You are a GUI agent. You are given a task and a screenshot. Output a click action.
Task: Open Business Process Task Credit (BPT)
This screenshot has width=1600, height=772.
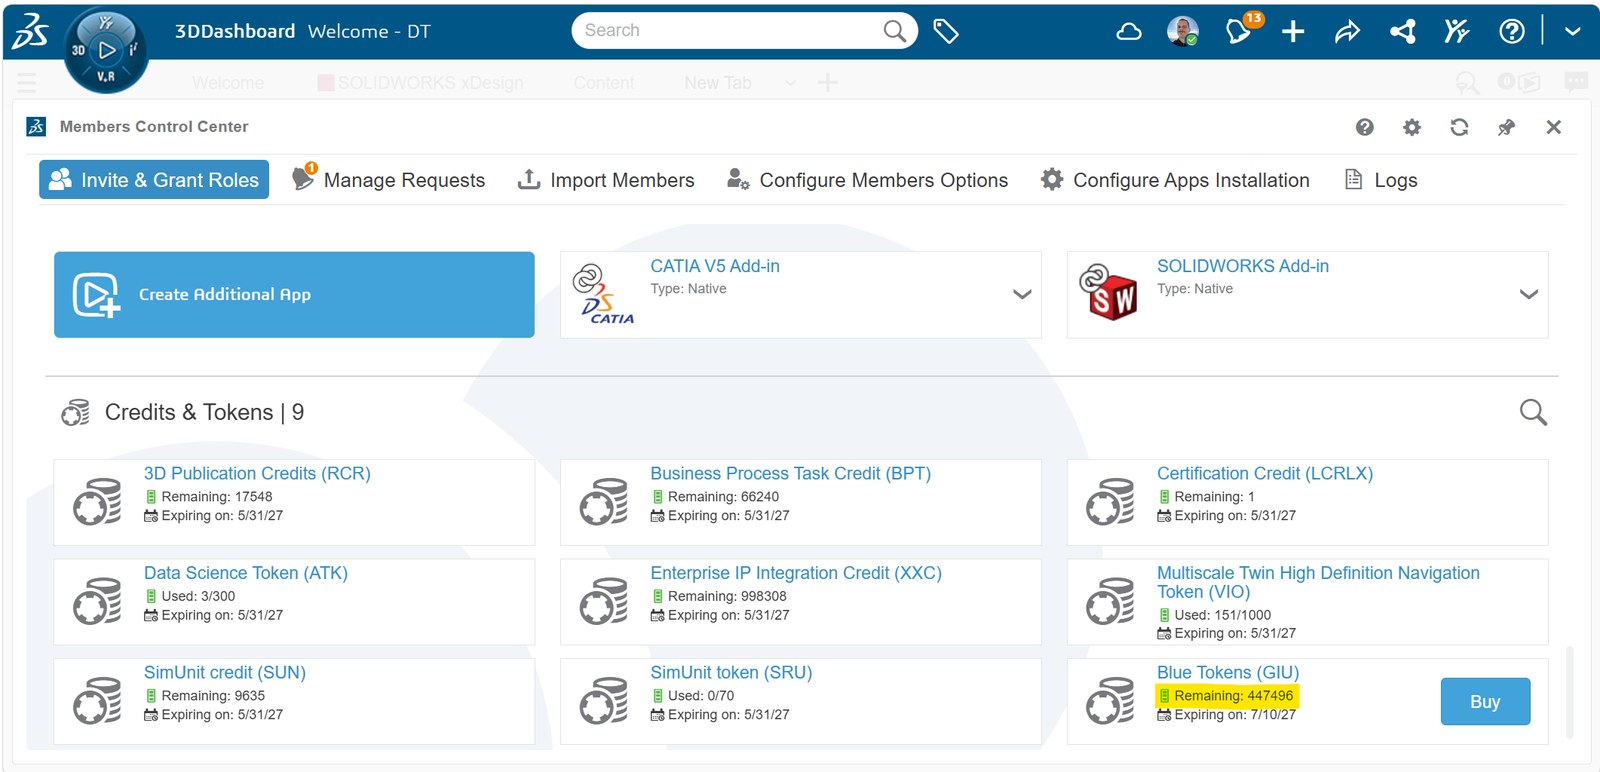[790, 474]
